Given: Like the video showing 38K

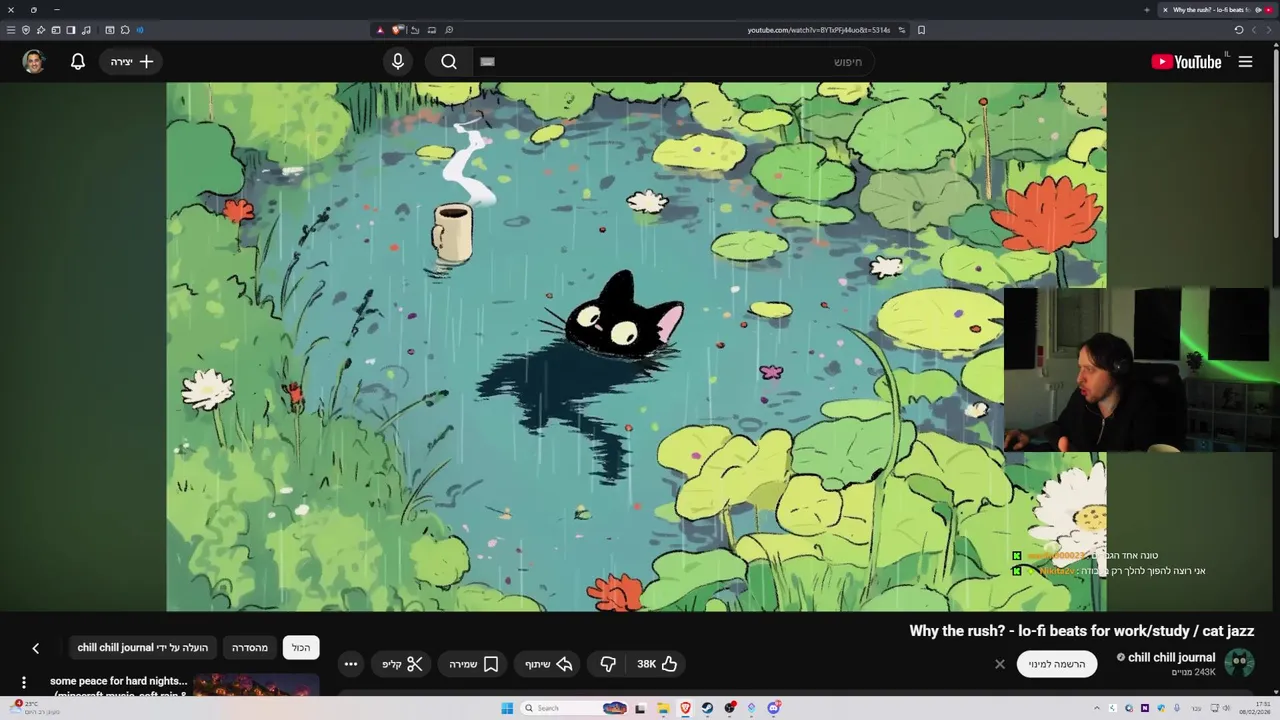Looking at the screenshot, I should point(657,664).
